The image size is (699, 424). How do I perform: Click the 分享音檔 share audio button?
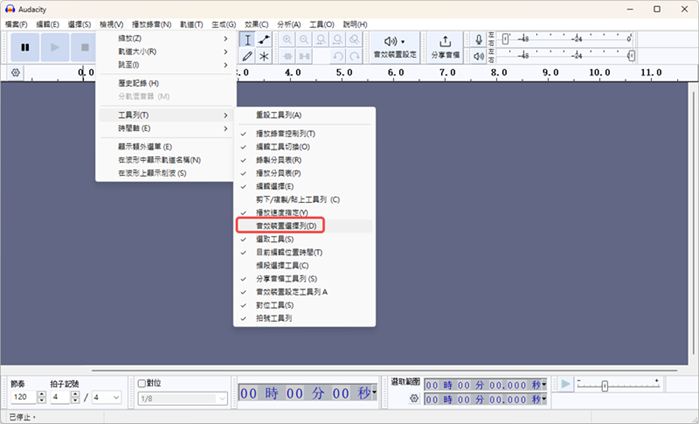click(445, 47)
